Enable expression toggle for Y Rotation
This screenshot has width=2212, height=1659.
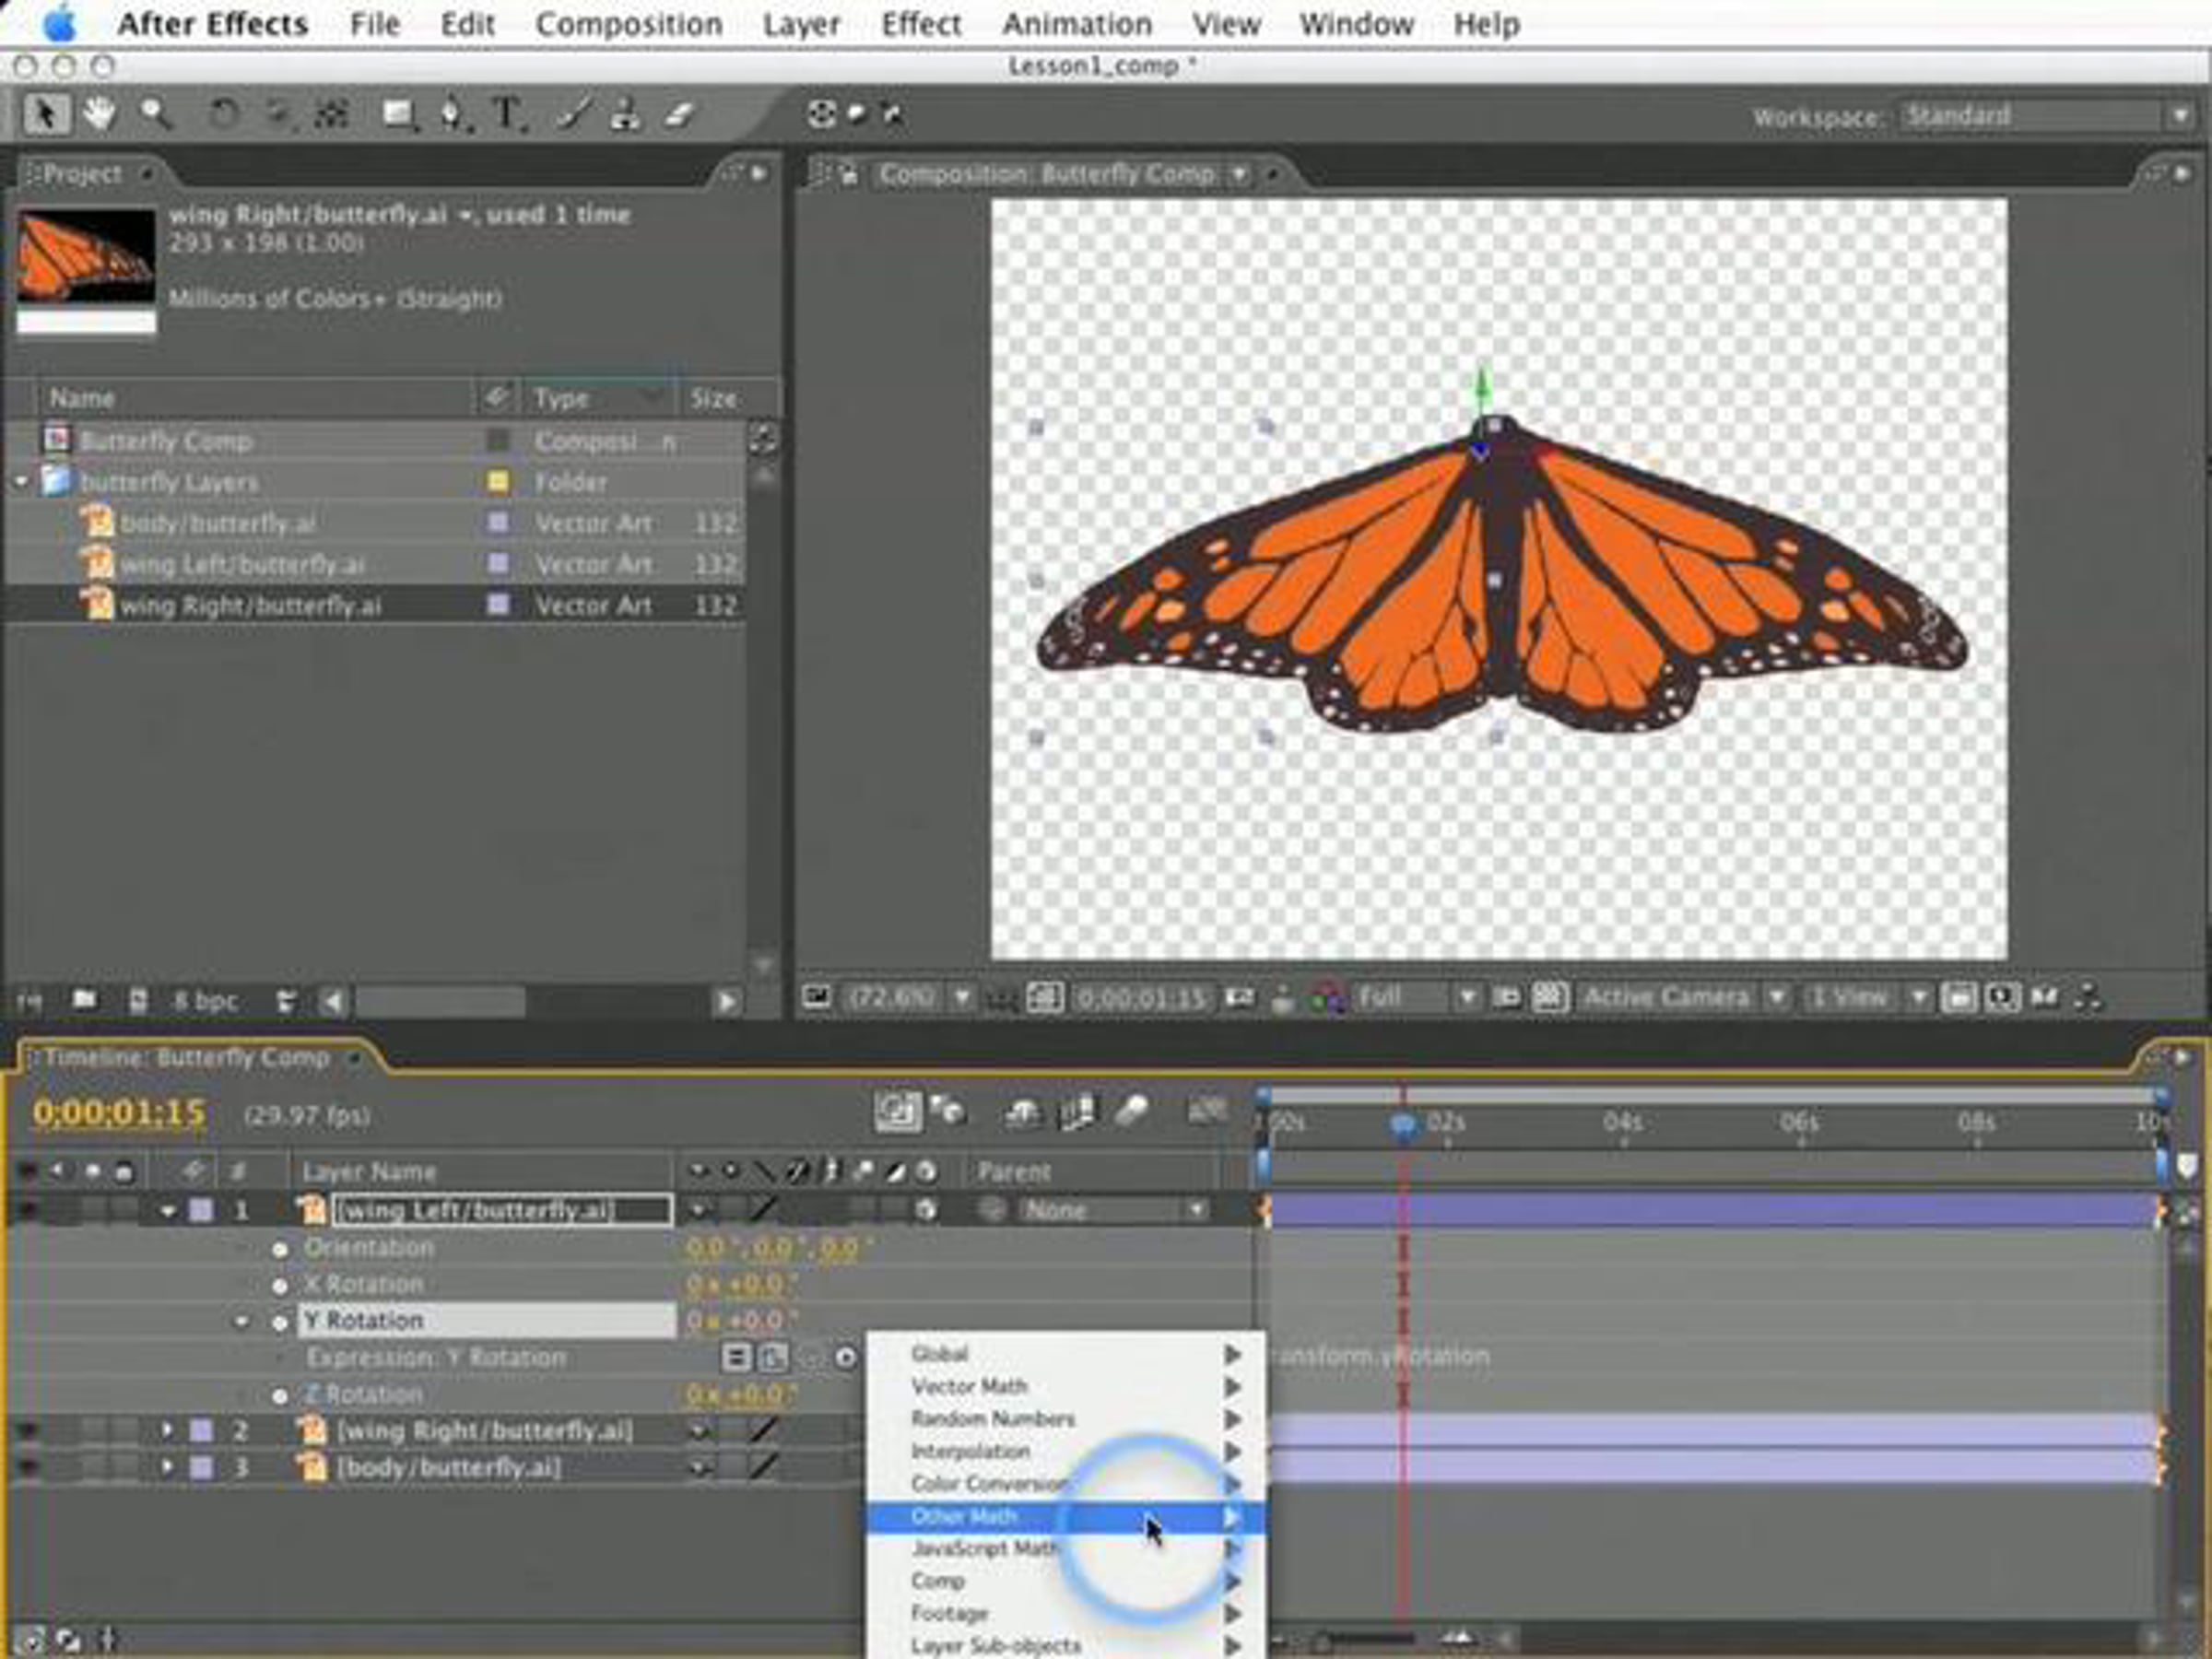pos(736,1358)
